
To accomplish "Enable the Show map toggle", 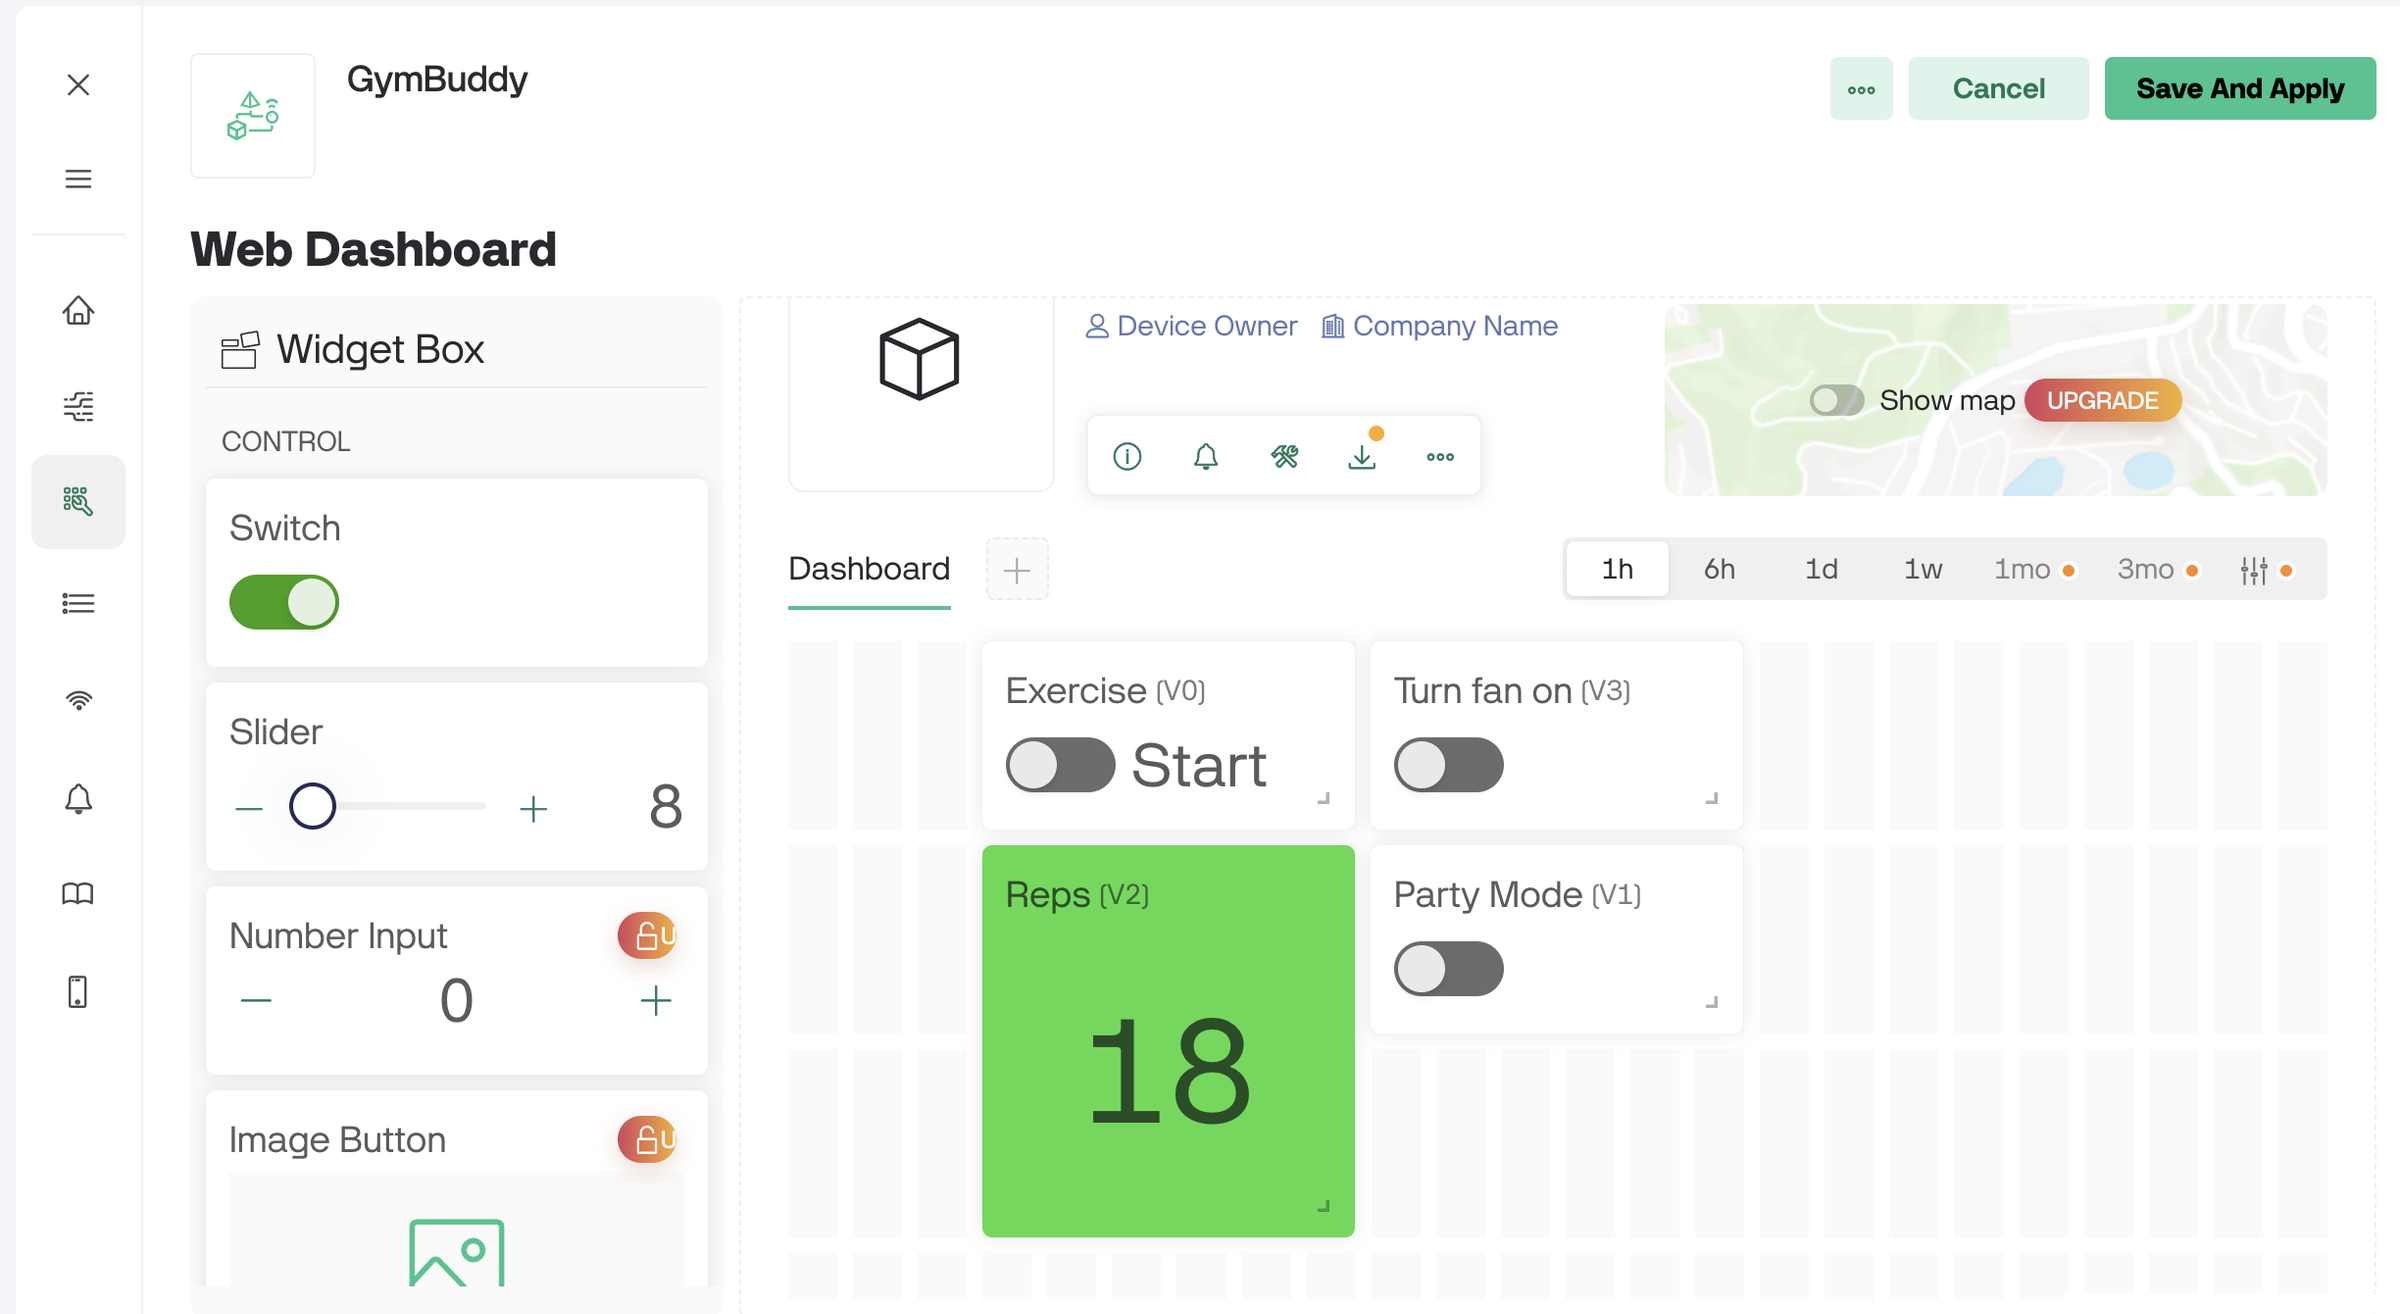I will [x=1836, y=400].
